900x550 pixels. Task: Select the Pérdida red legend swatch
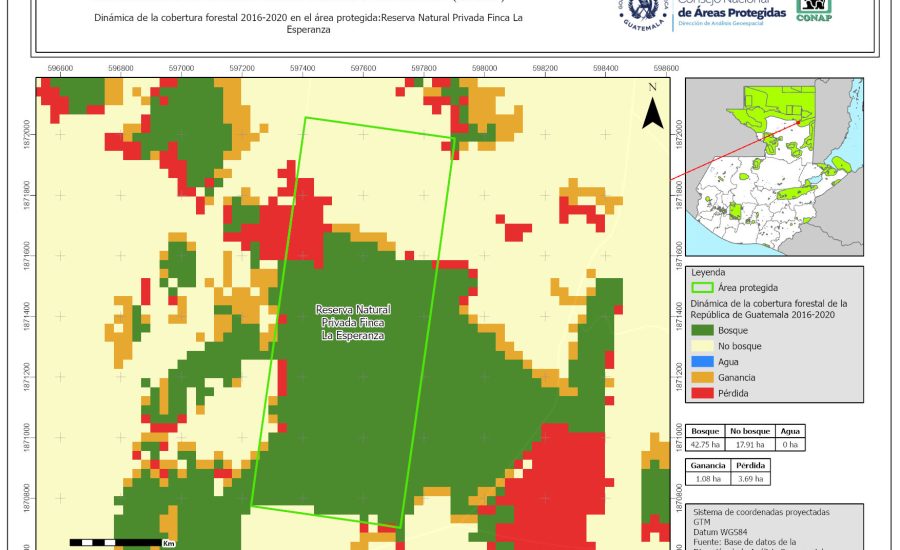click(703, 393)
